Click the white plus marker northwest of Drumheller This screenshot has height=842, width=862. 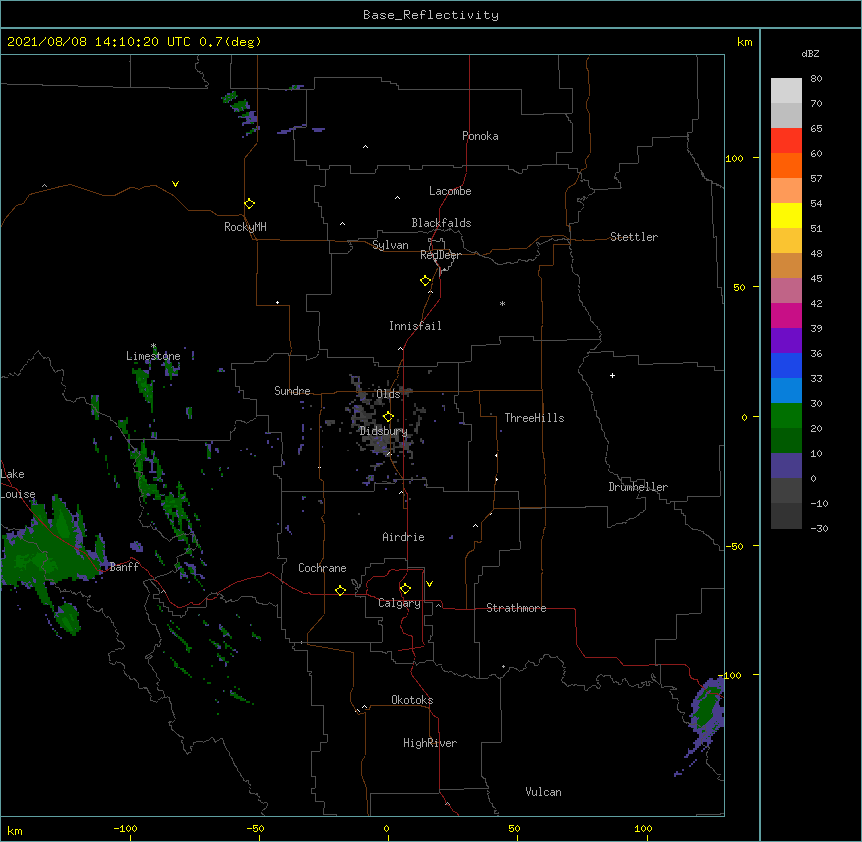click(x=612, y=375)
